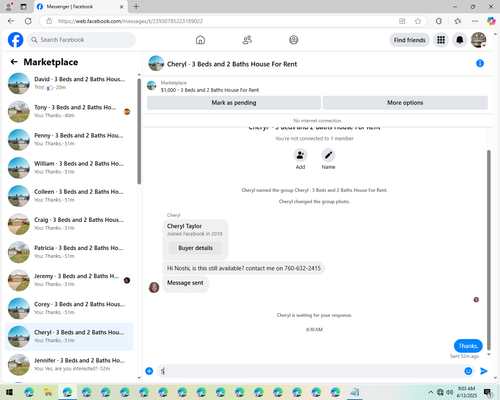
Task: Go back using the Marketplace back arrow
Action: (x=14, y=62)
